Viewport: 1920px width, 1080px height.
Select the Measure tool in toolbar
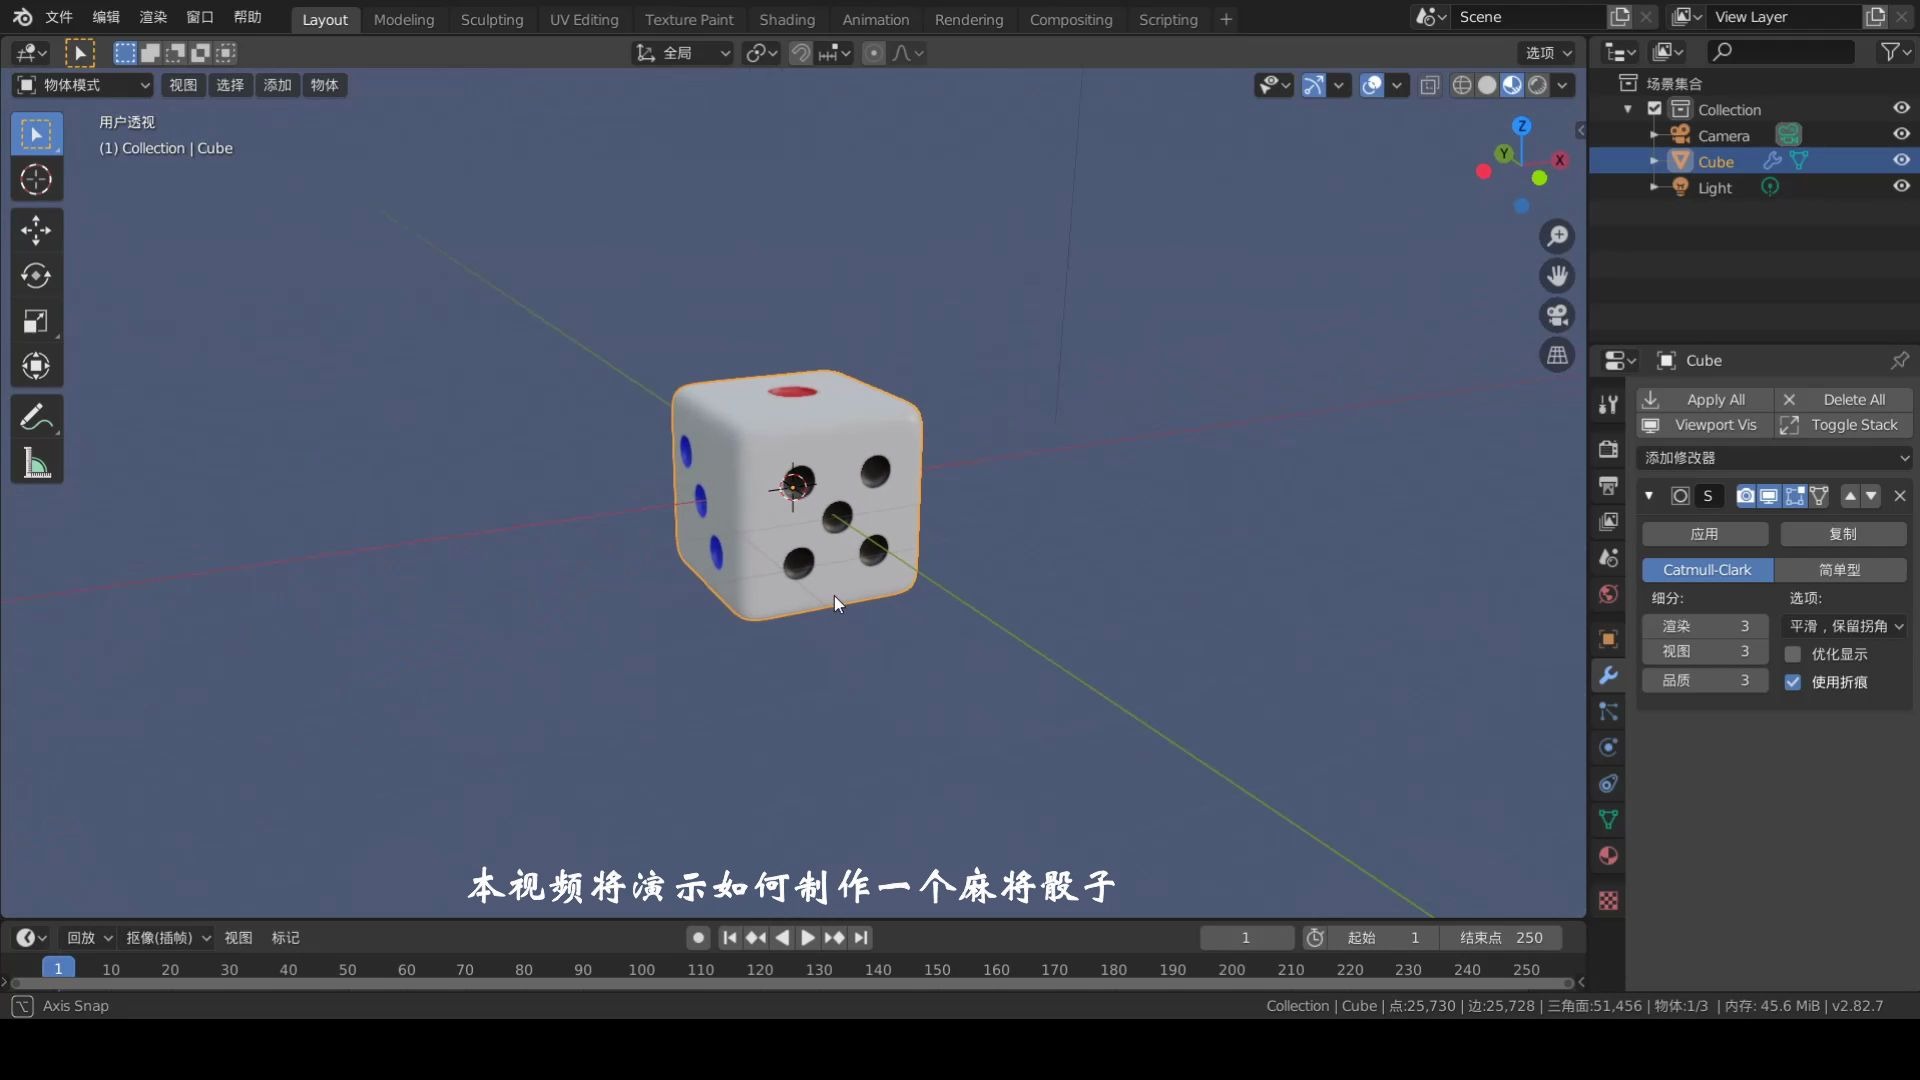[x=34, y=462]
